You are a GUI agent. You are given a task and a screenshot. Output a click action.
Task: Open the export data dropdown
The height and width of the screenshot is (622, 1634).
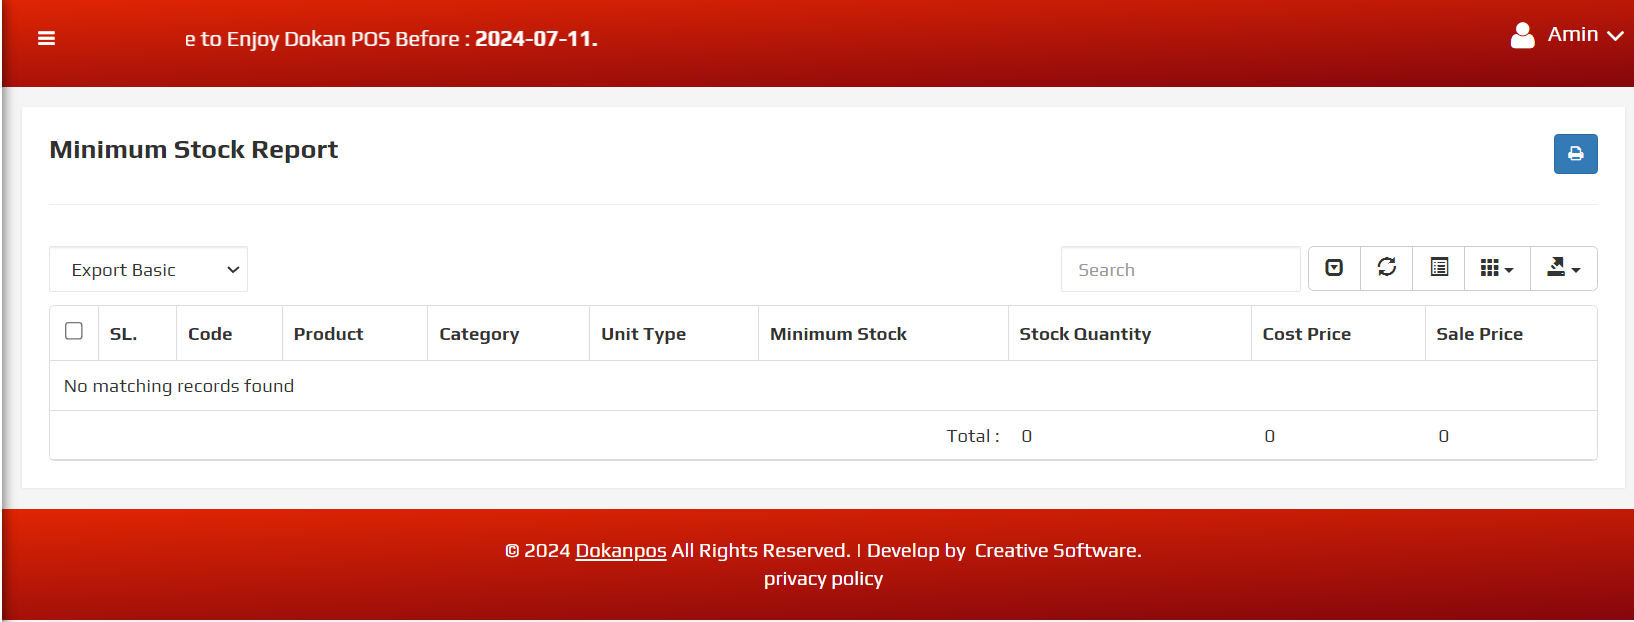[1563, 268]
